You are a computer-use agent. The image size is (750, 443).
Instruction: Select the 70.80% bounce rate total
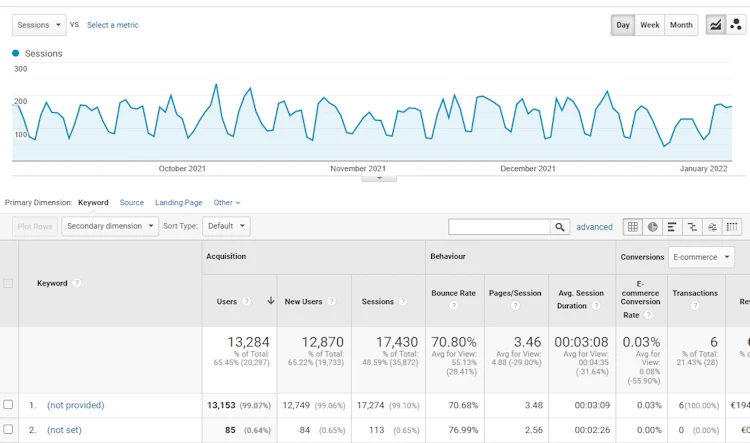tap(453, 342)
